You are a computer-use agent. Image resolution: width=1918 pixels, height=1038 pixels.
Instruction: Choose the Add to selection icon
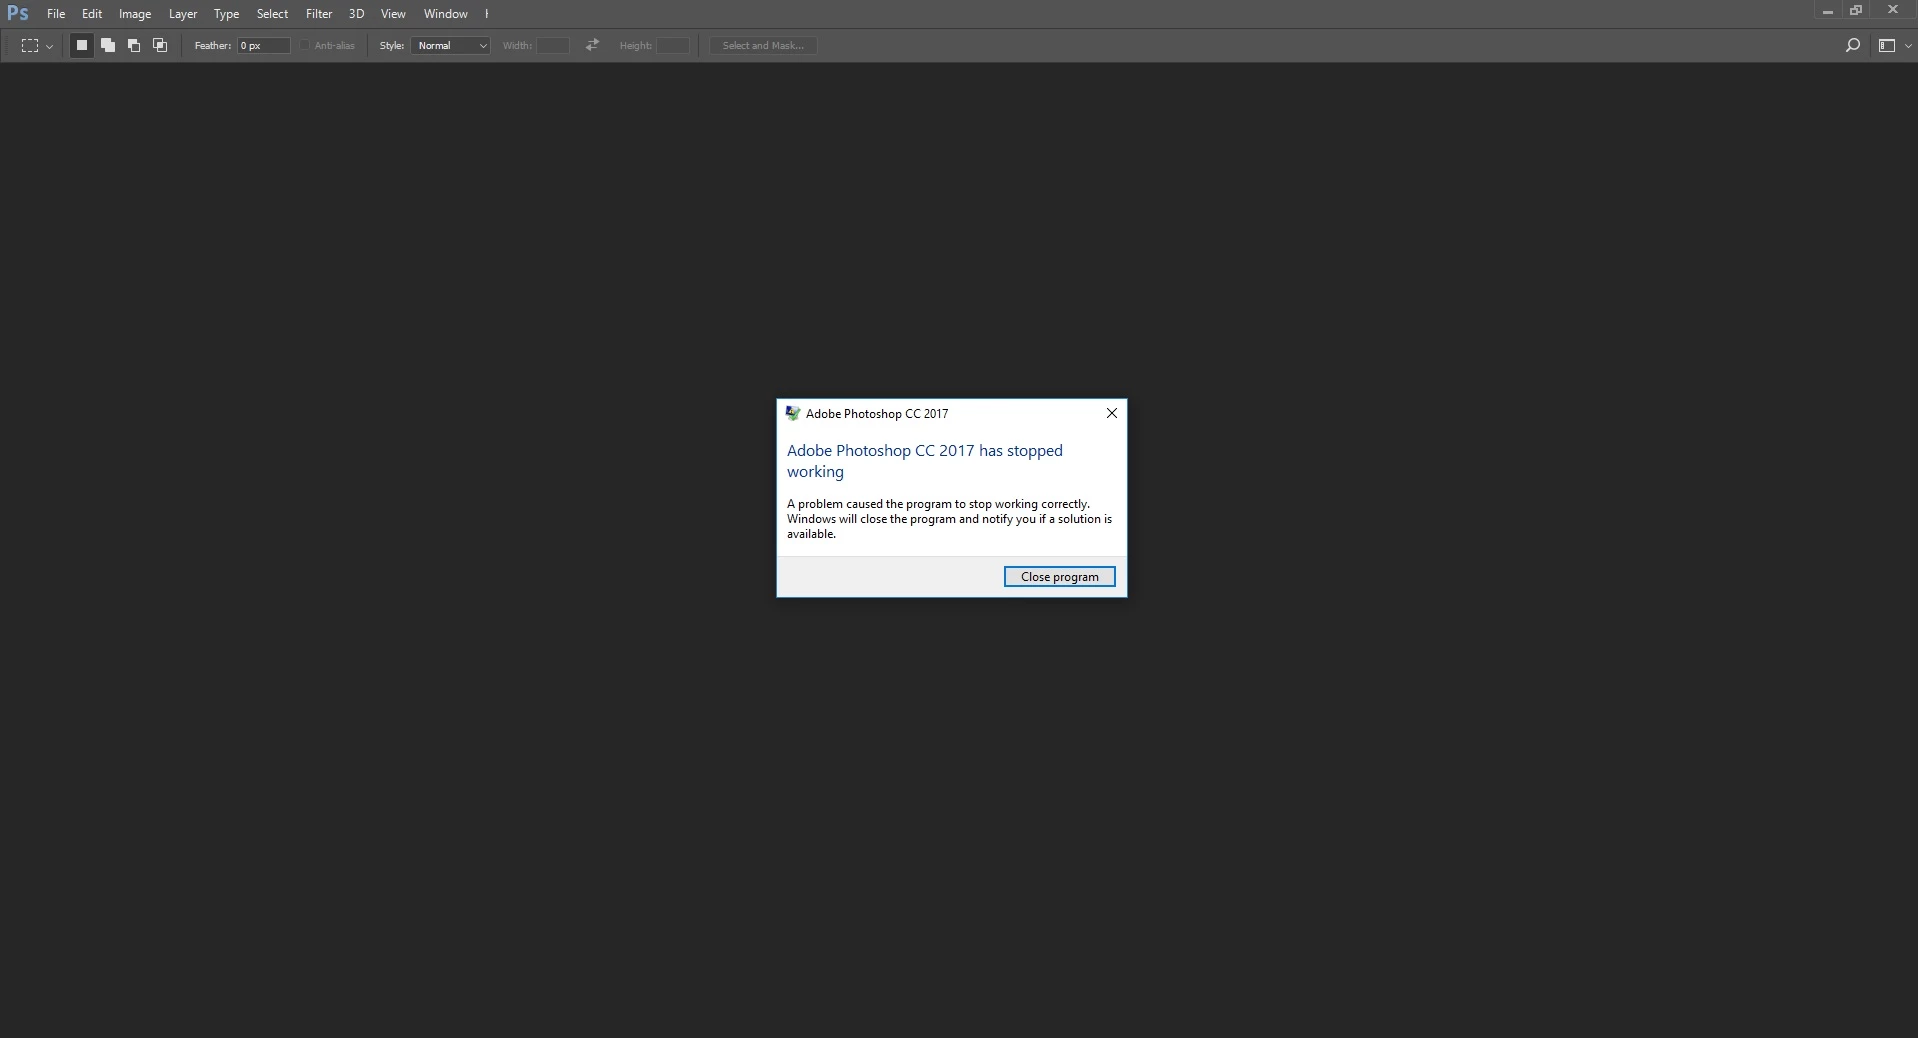(108, 45)
